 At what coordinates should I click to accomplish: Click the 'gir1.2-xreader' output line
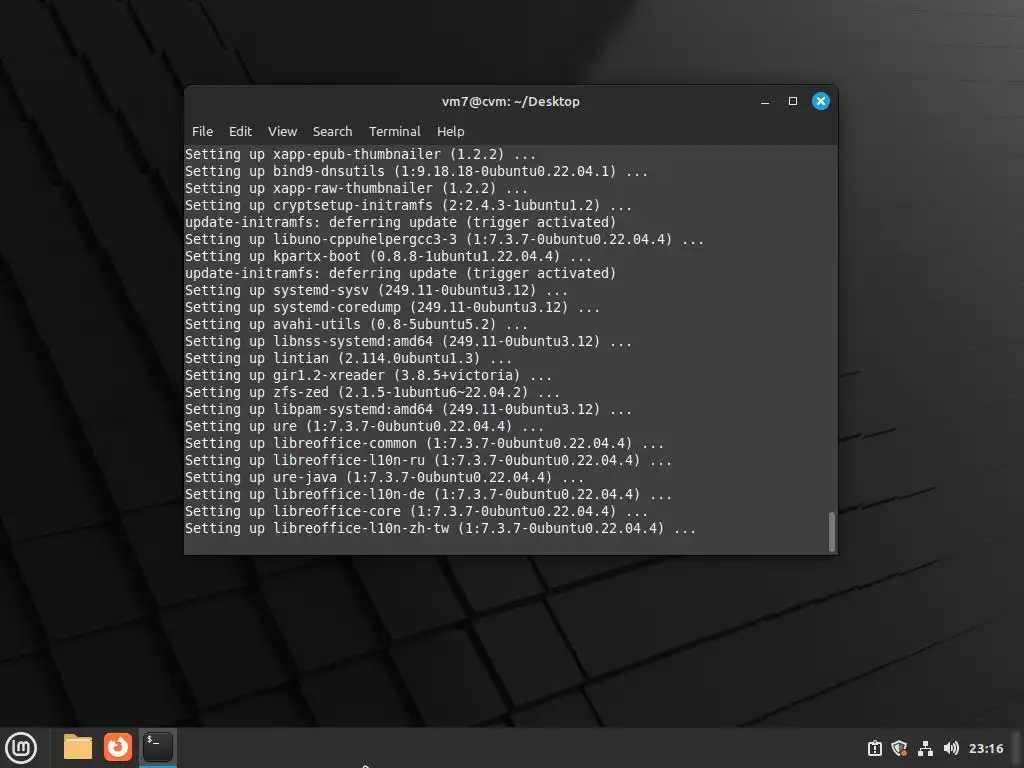click(368, 375)
